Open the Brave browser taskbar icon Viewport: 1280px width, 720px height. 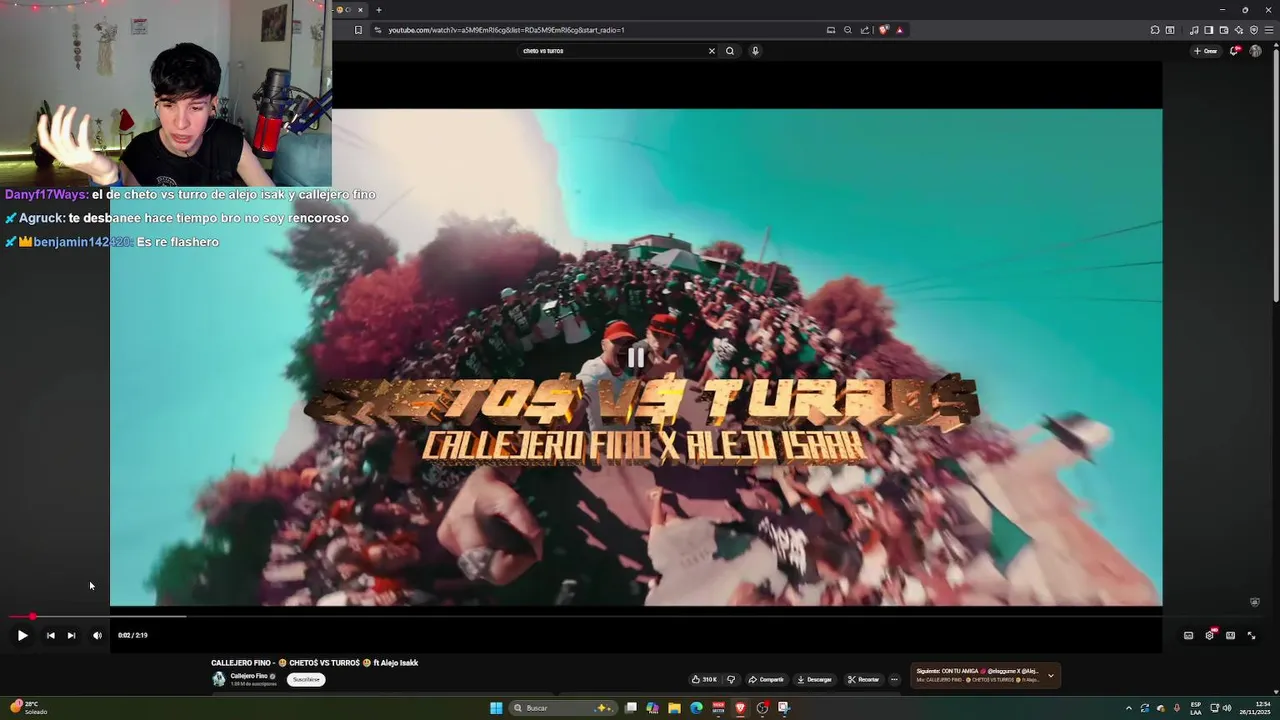(x=741, y=708)
